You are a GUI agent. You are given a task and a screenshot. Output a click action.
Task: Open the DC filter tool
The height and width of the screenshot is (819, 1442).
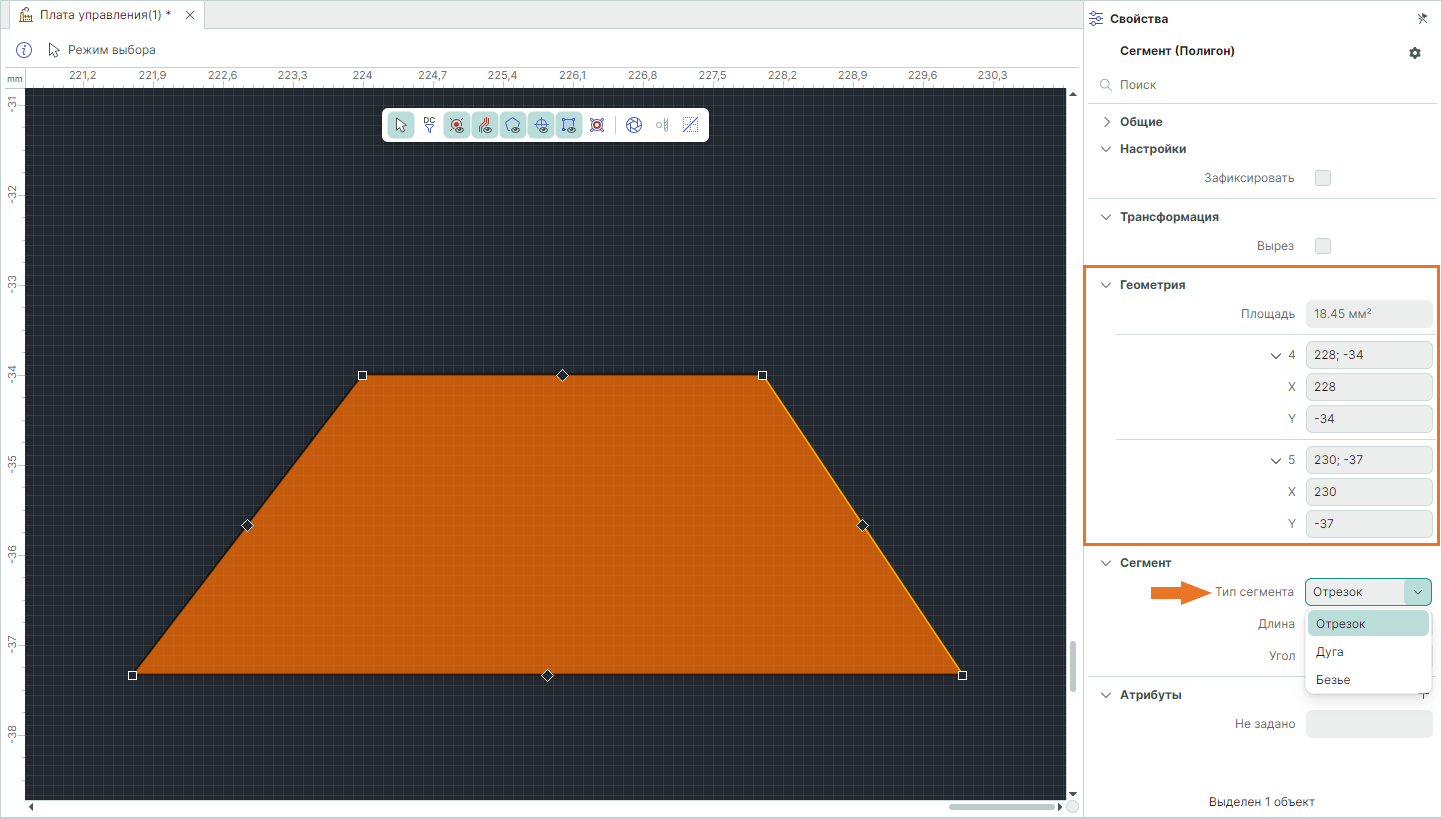(x=429, y=125)
